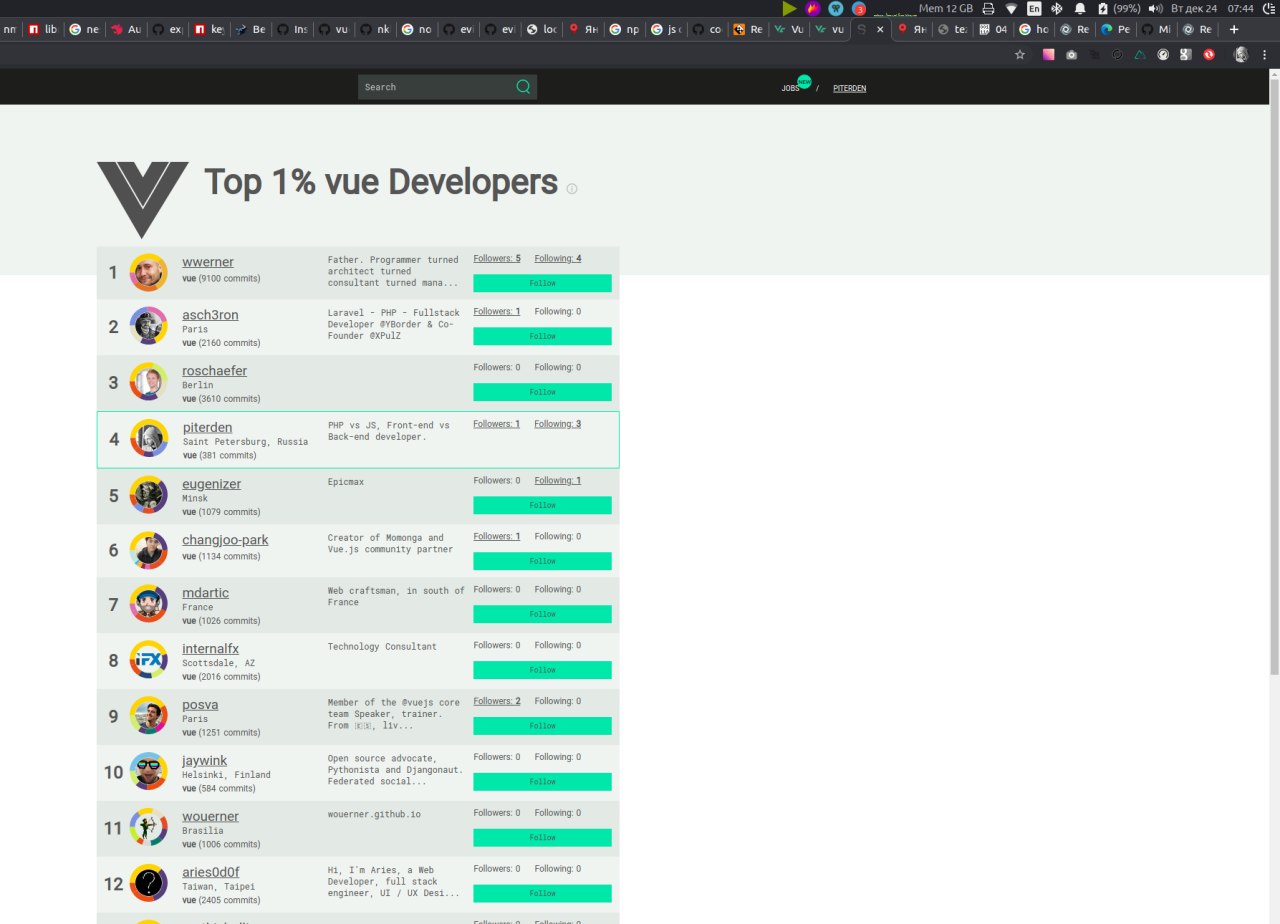Click the magnifier icon in the search box

click(x=523, y=87)
